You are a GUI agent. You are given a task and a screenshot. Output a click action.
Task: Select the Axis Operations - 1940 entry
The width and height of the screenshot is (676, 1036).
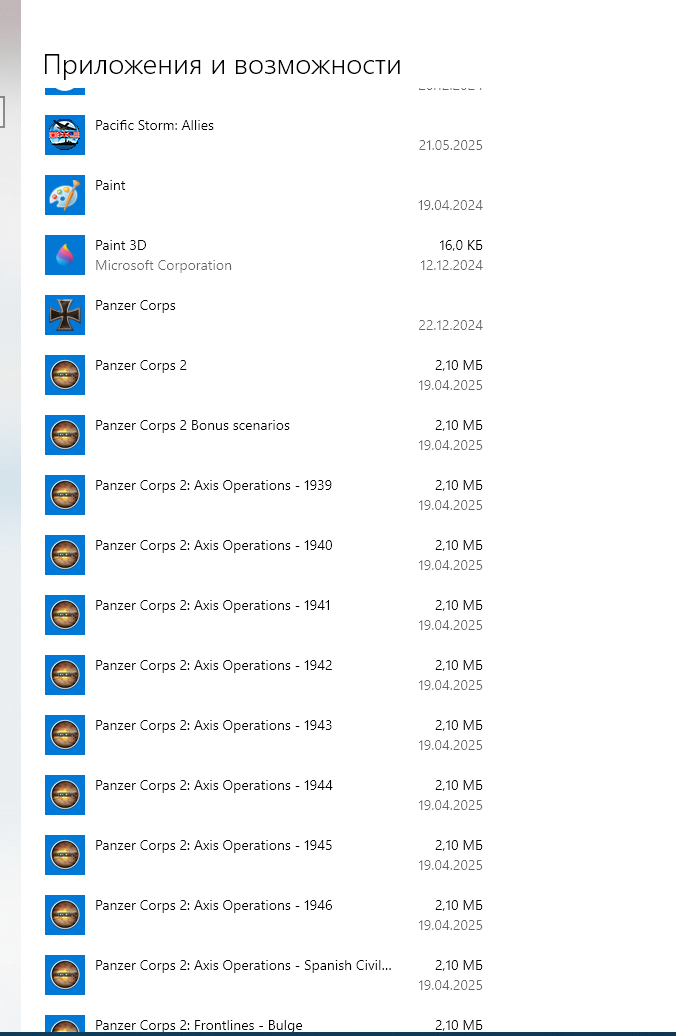pos(264,555)
